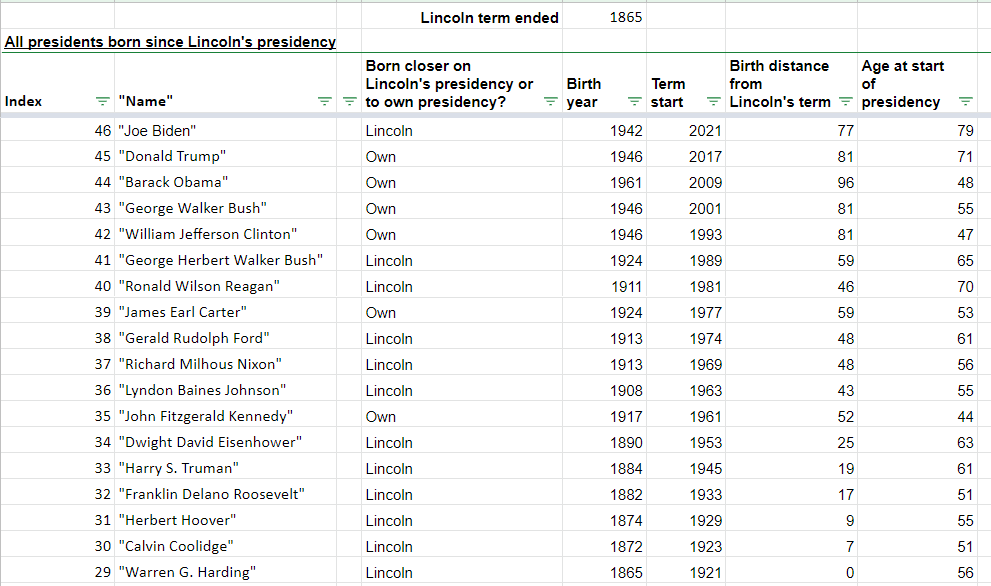This screenshot has width=991, height=586.
Task: Open Age at start of presidency filter
Action: pos(965,101)
